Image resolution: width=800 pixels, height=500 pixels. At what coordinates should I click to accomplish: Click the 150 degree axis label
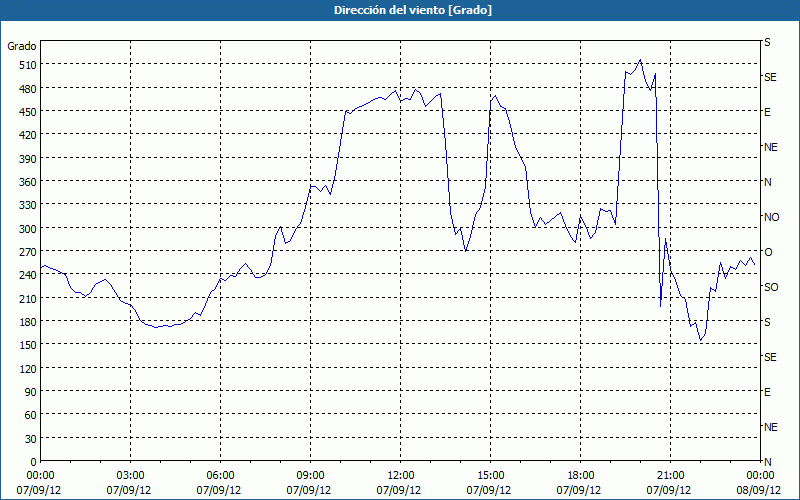(28, 345)
